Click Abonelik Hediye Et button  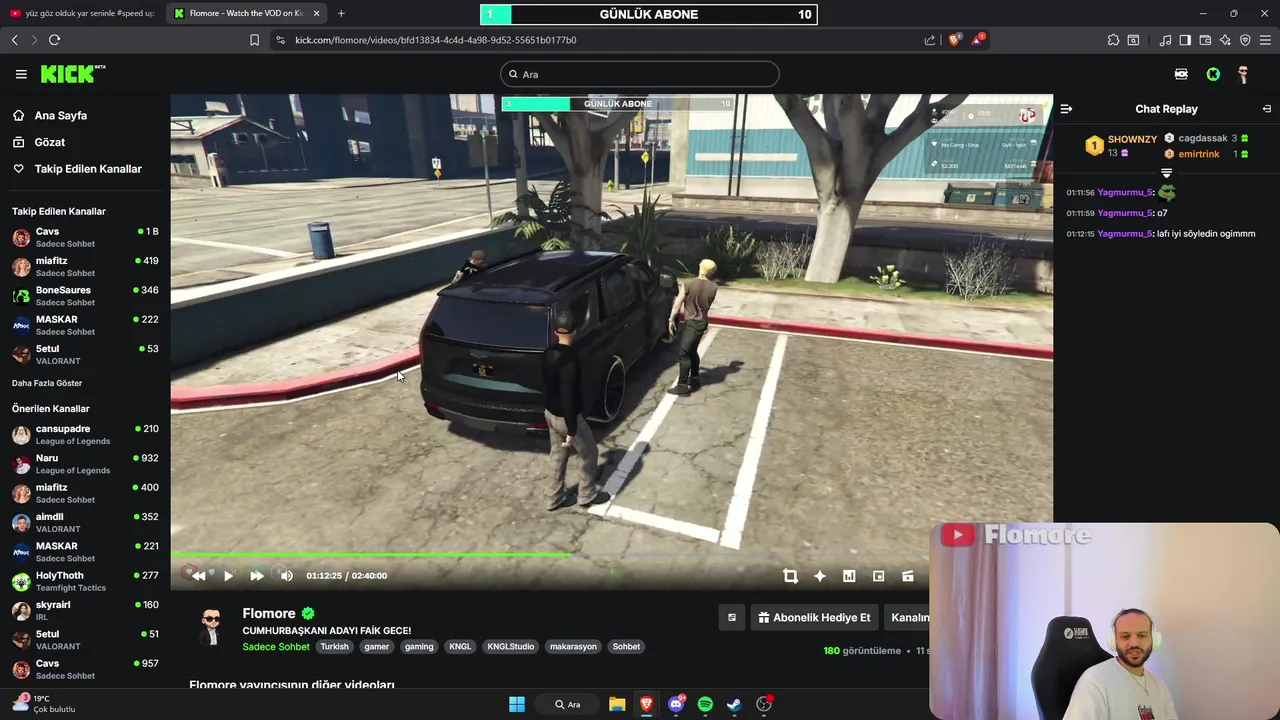click(x=814, y=617)
